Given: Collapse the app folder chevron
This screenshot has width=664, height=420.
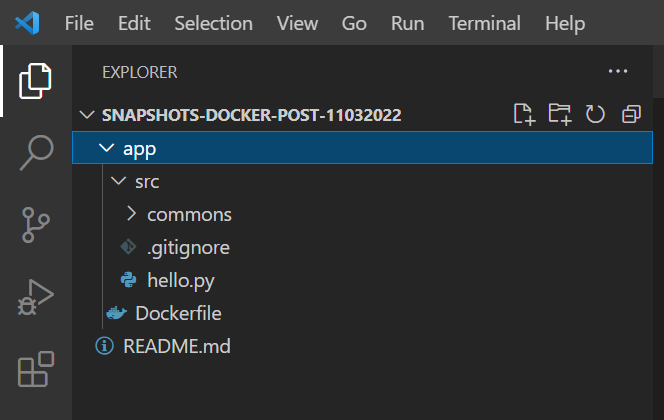Looking at the screenshot, I should coord(106,148).
